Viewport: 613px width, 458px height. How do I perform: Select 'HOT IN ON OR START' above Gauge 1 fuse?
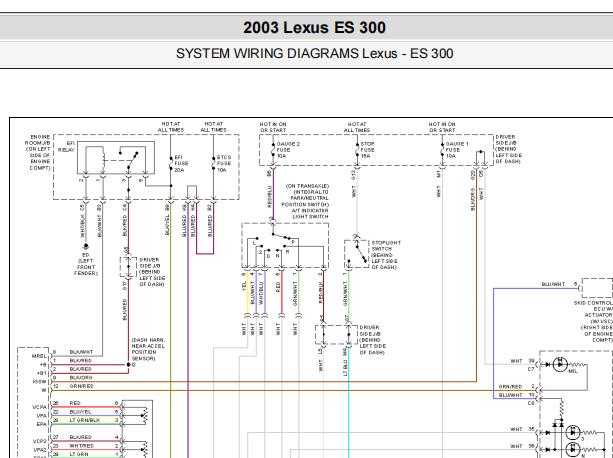(442, 127)
